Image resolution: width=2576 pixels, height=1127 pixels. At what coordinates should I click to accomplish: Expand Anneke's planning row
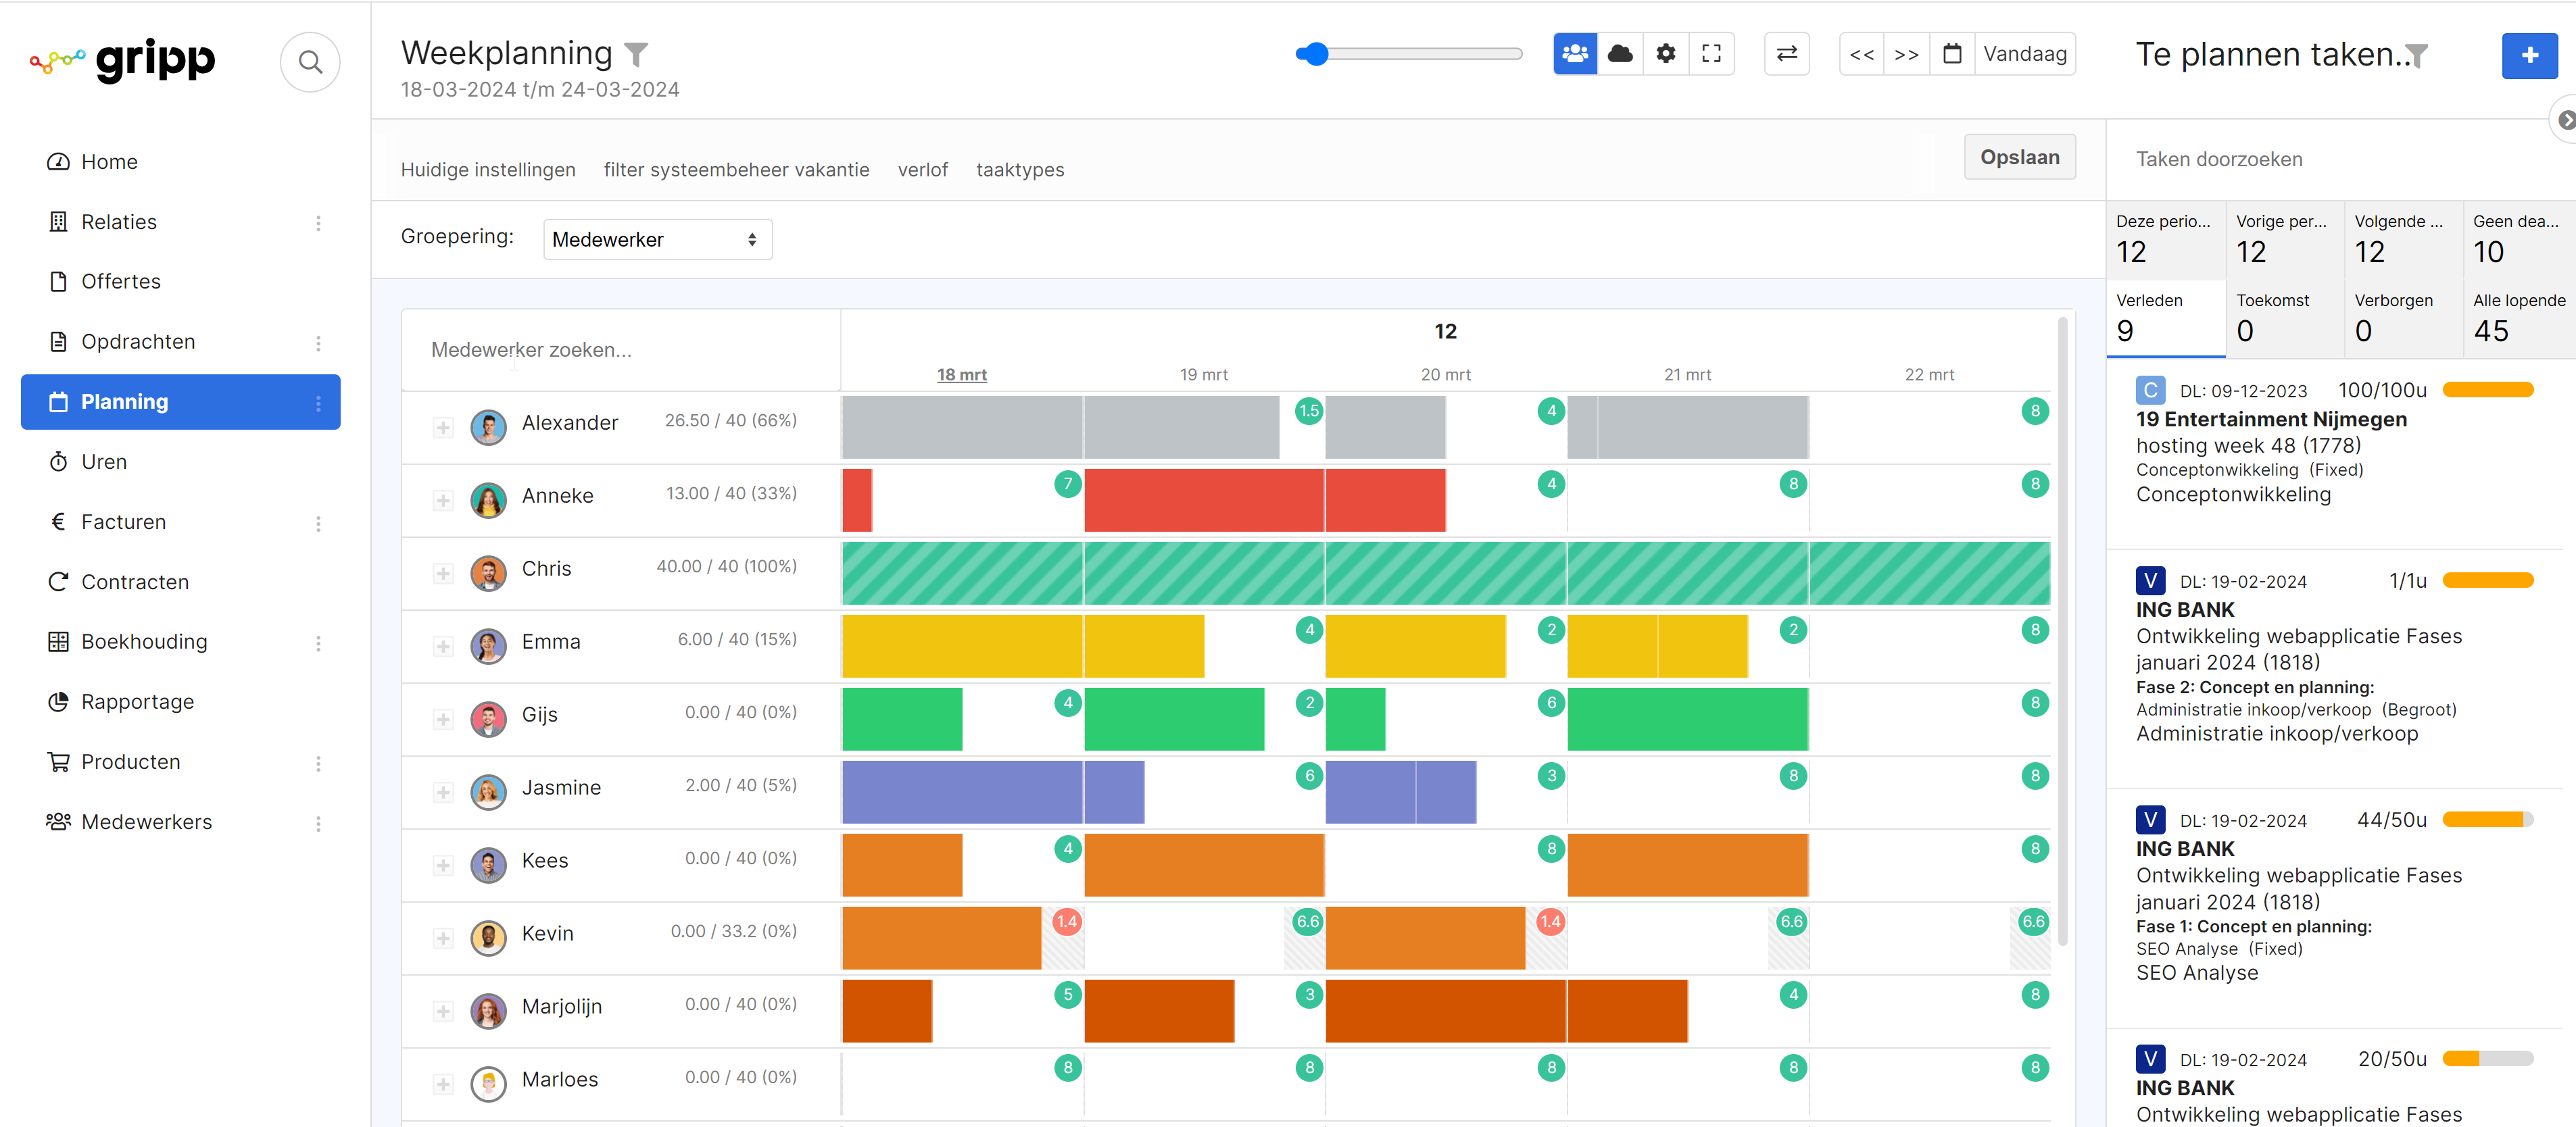[443, 501]
